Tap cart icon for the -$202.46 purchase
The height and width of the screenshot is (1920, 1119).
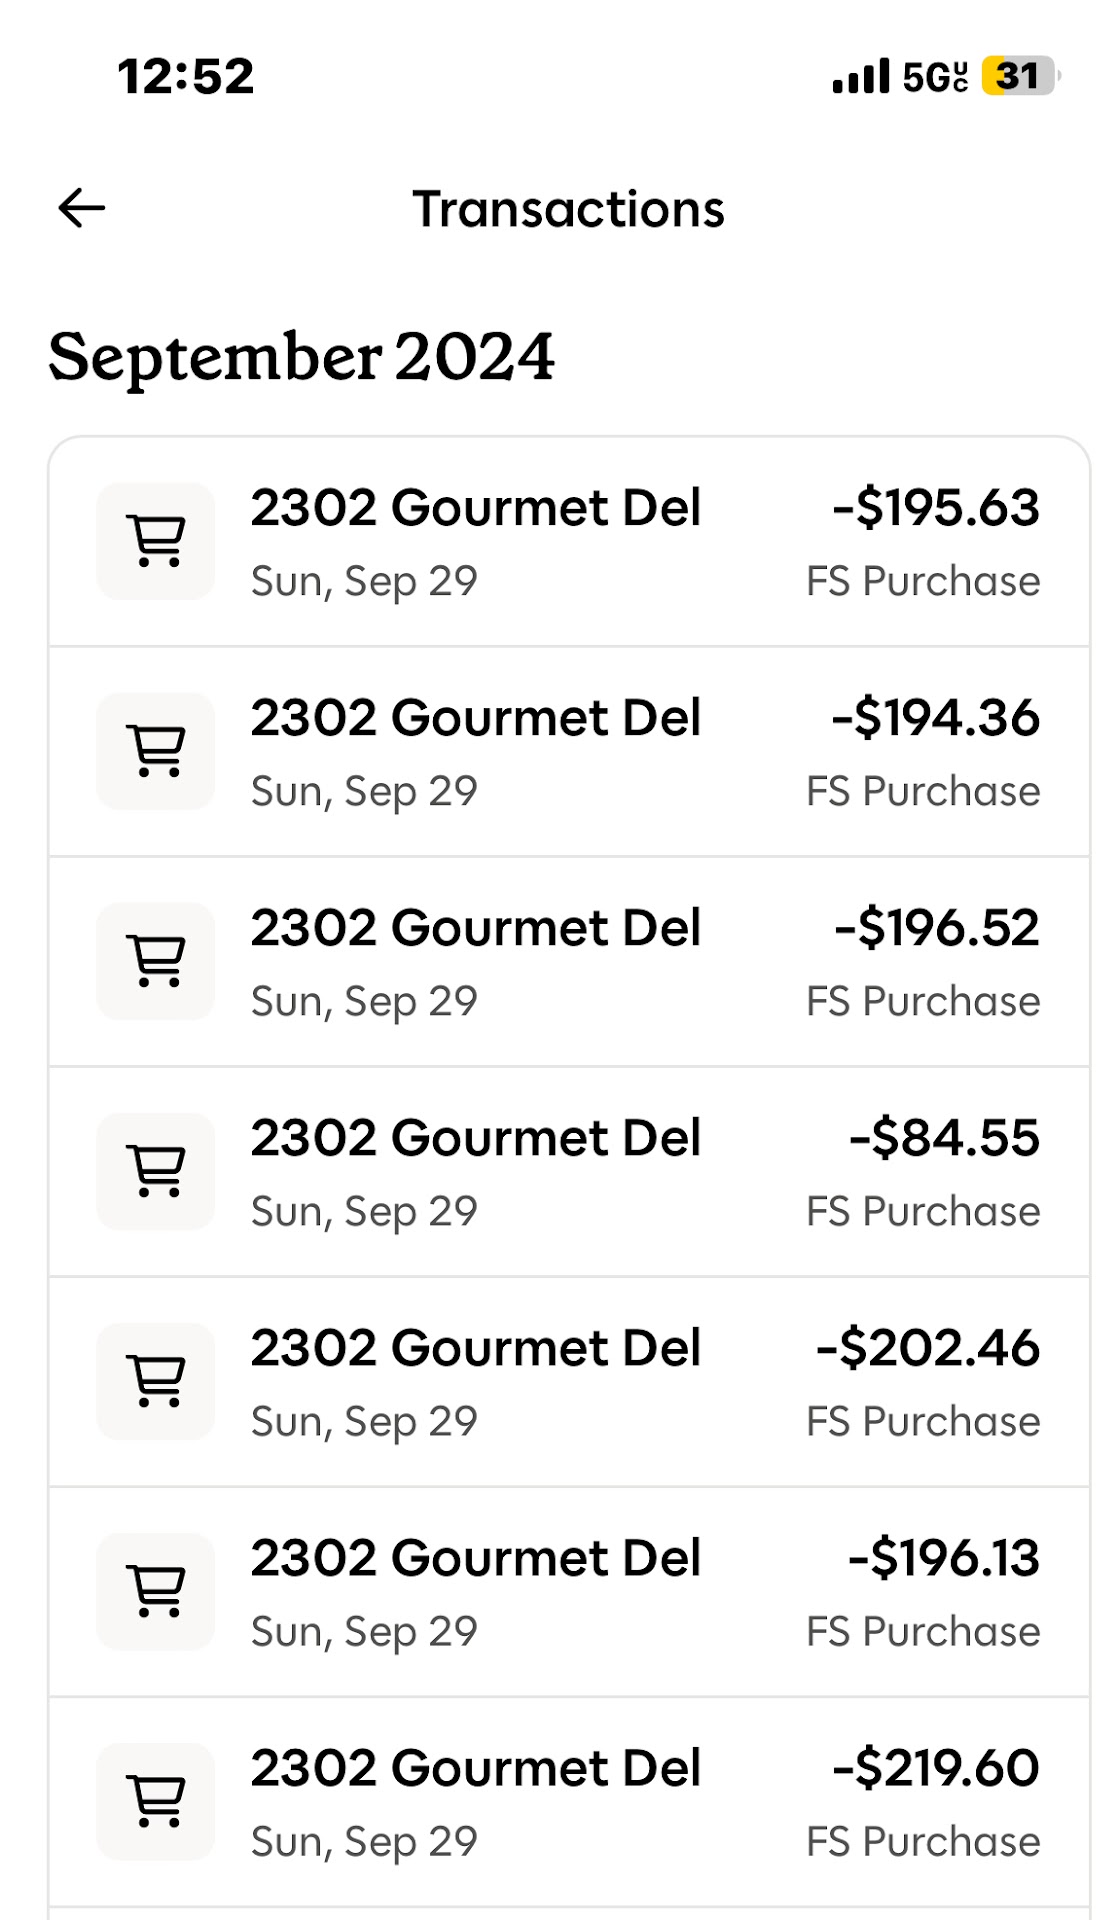[x=156, y=1381]
